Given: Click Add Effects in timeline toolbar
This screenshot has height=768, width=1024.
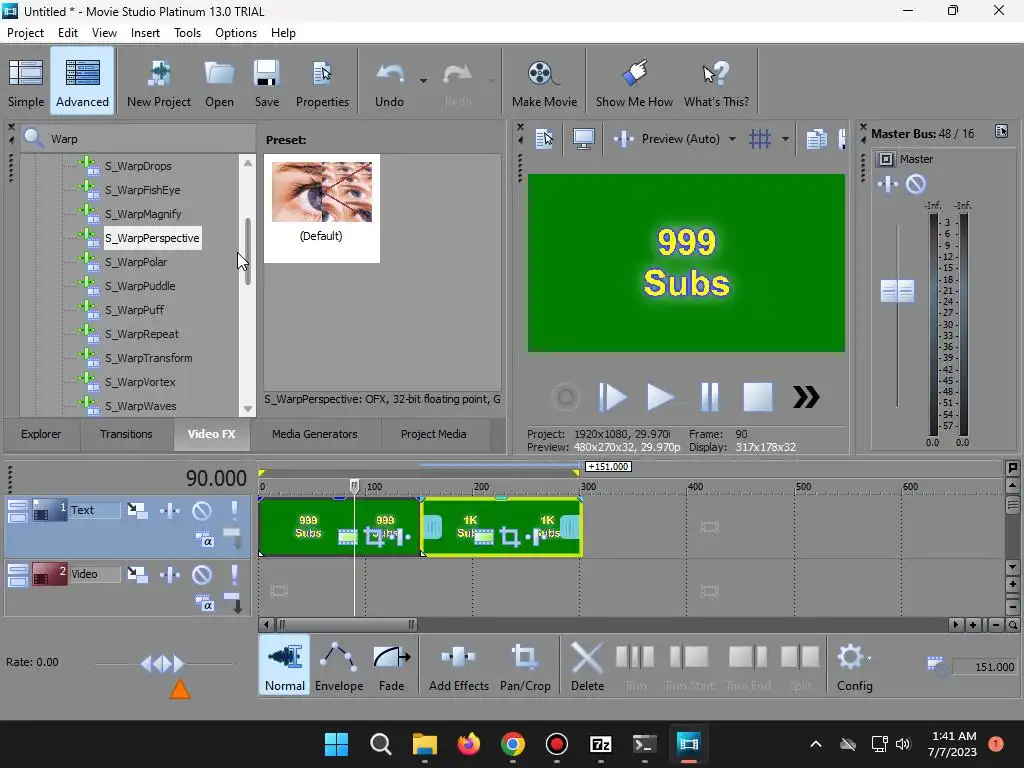Looking at the screenshot, I should [x=458, y=665].
